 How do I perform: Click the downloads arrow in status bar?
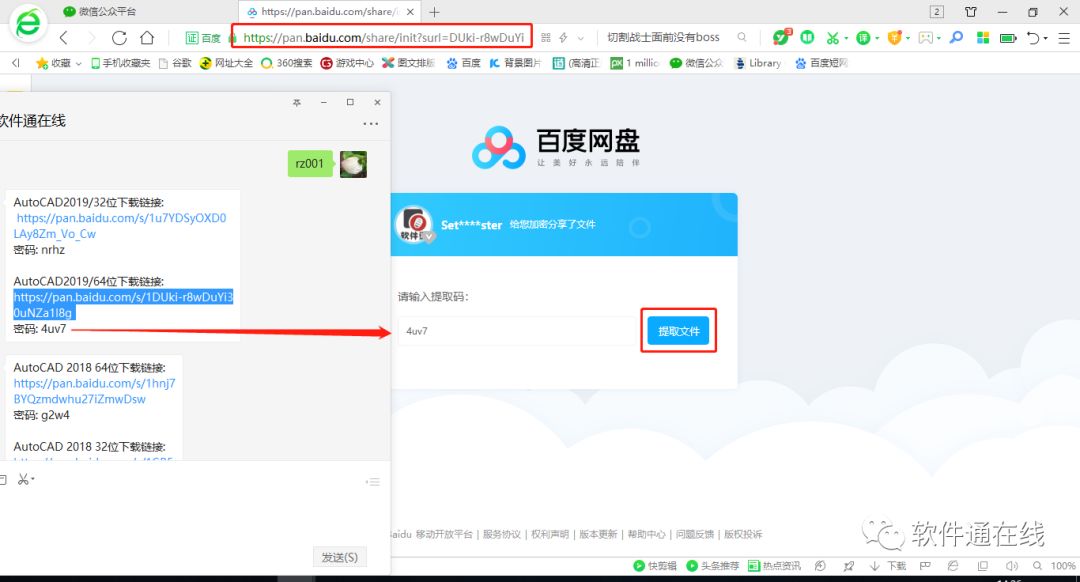874,566
